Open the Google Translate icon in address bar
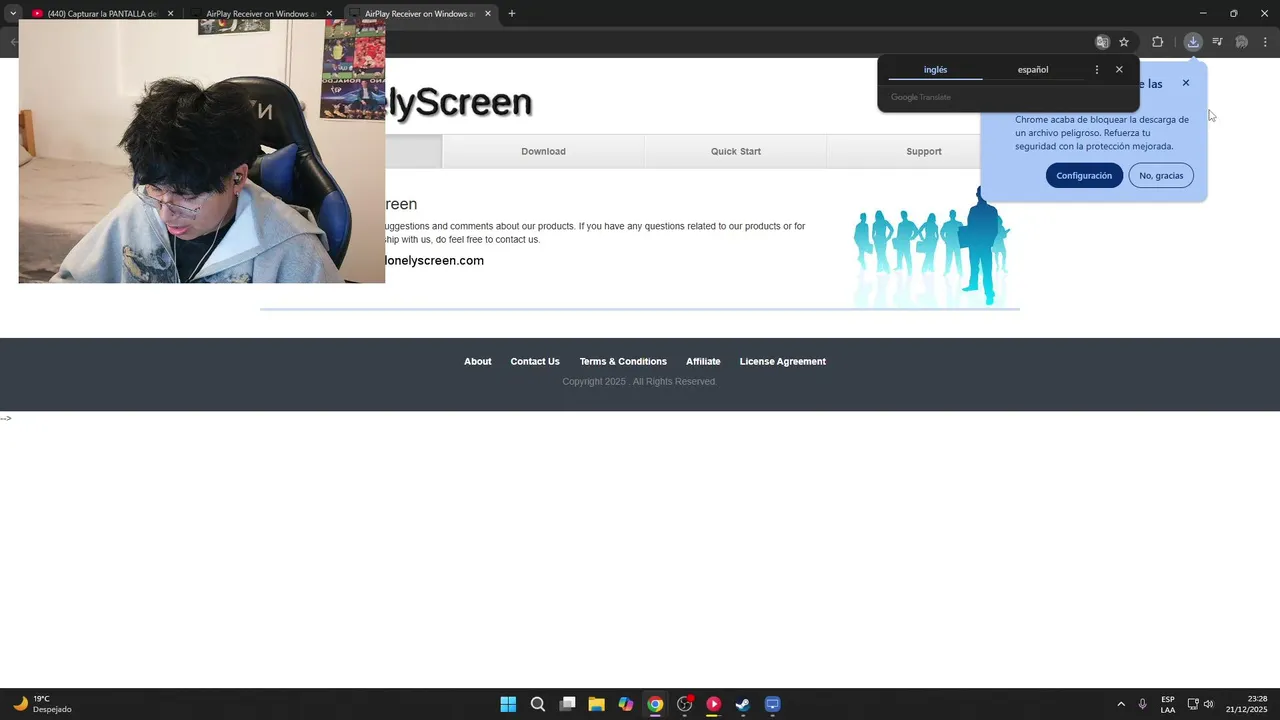 1102,42
